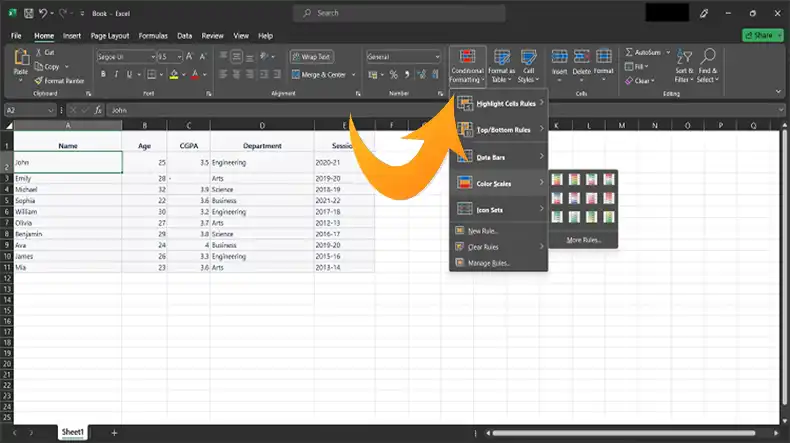Image resolution: width=790 pixels, height=443 pixels.
Task: Click Accounting Number Format icon
Action: [373, 75]
